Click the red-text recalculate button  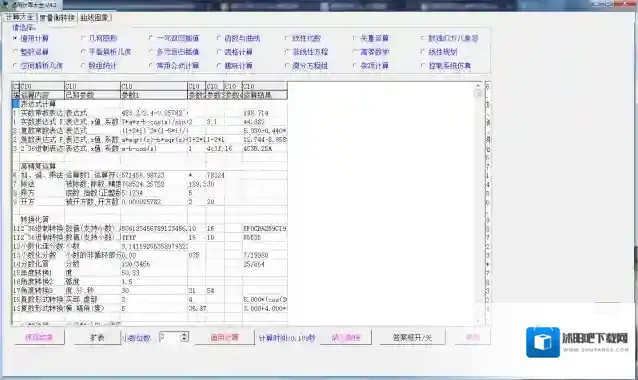pos(225,337)
